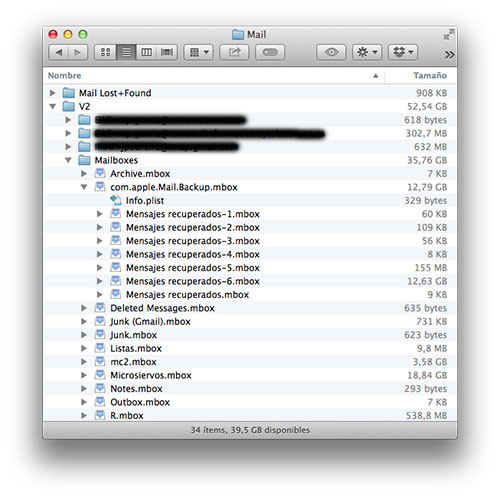Viewport: 500px width, 498px height.
Task: Expand Archive.mbox
Action: (84, 174)
